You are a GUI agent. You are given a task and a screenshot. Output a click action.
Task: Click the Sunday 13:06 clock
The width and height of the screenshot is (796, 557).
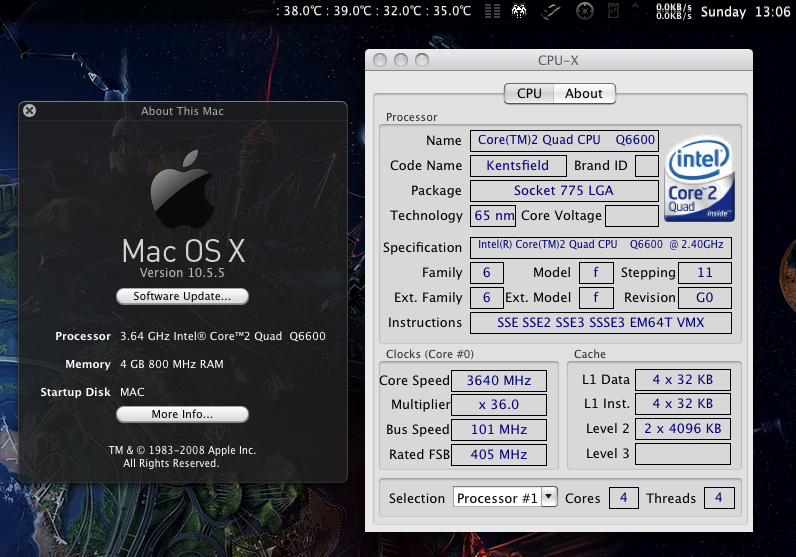pos(745,12)
